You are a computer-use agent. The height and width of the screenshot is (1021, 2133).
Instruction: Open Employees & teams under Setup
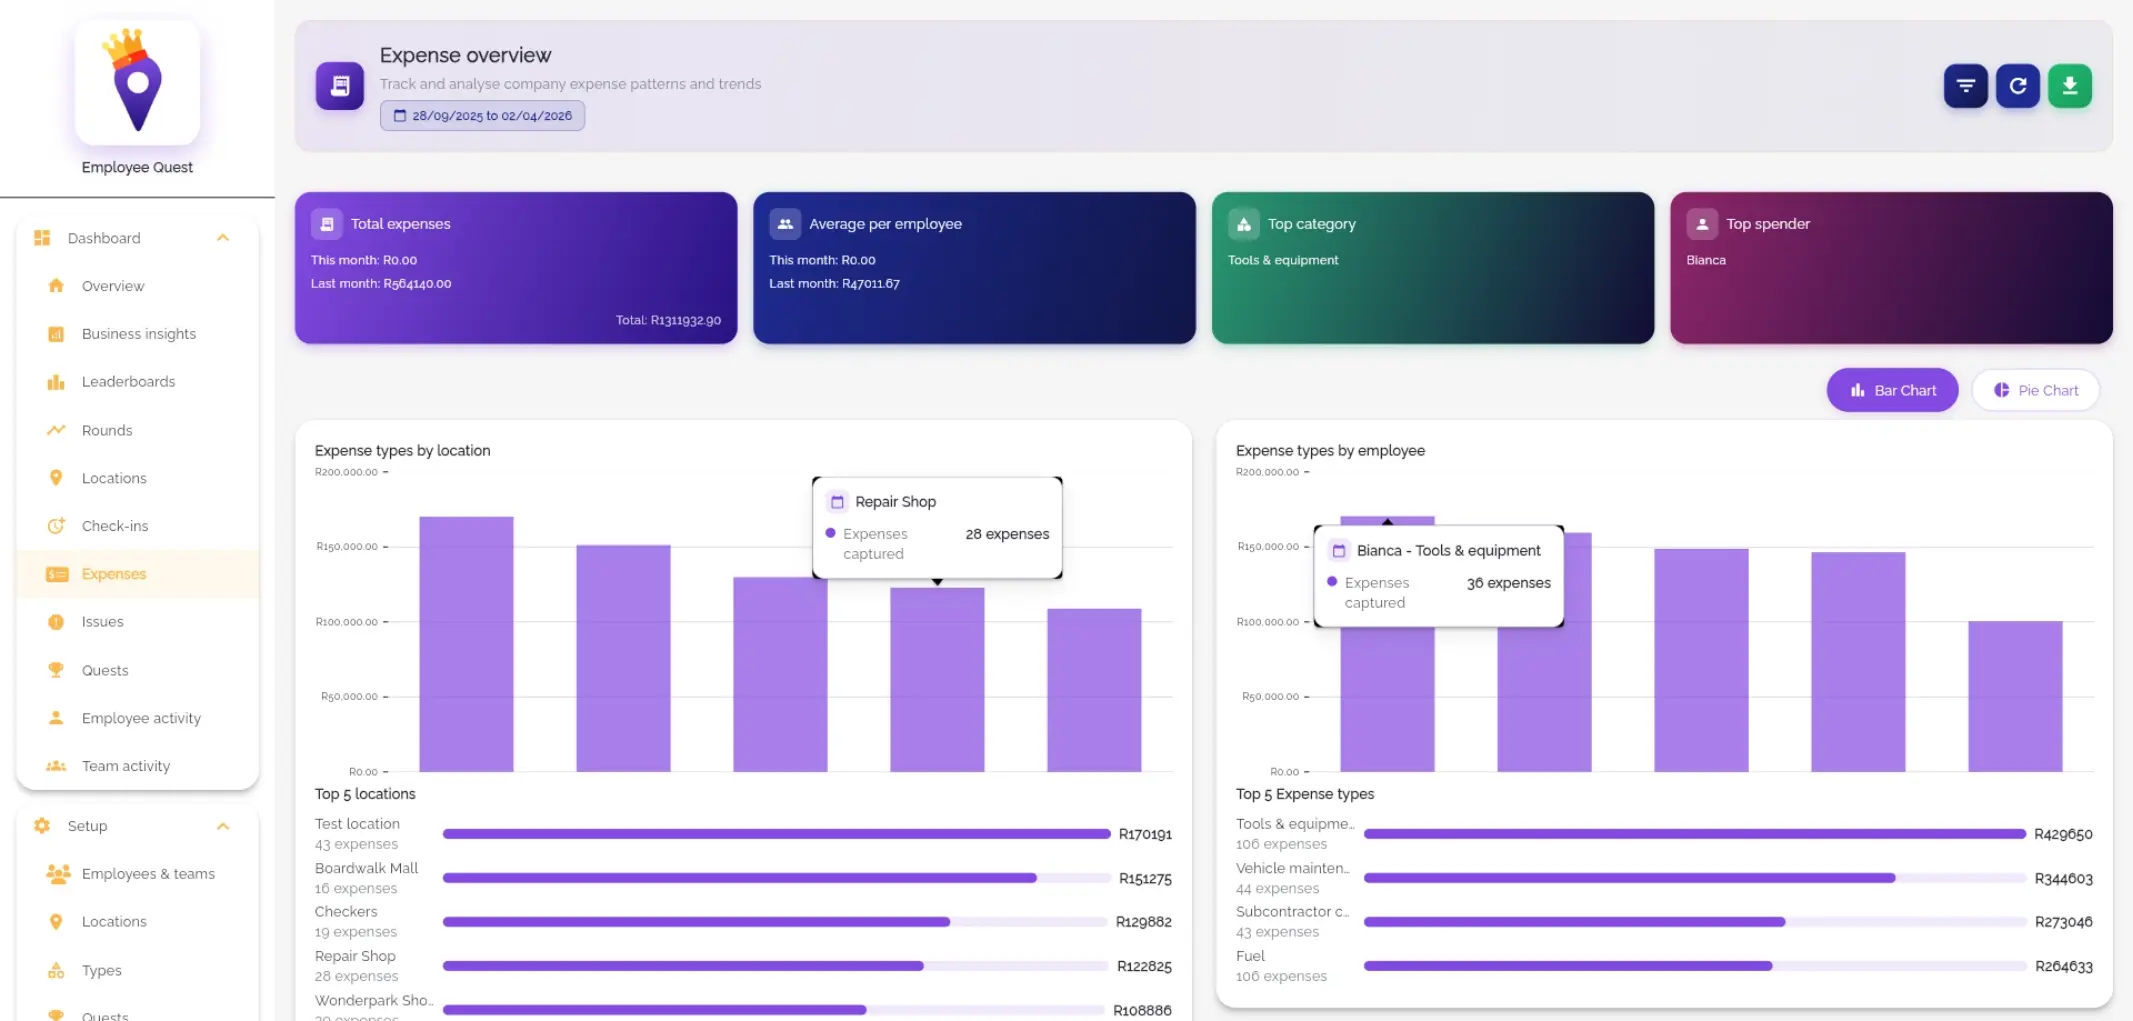point(148,873)
